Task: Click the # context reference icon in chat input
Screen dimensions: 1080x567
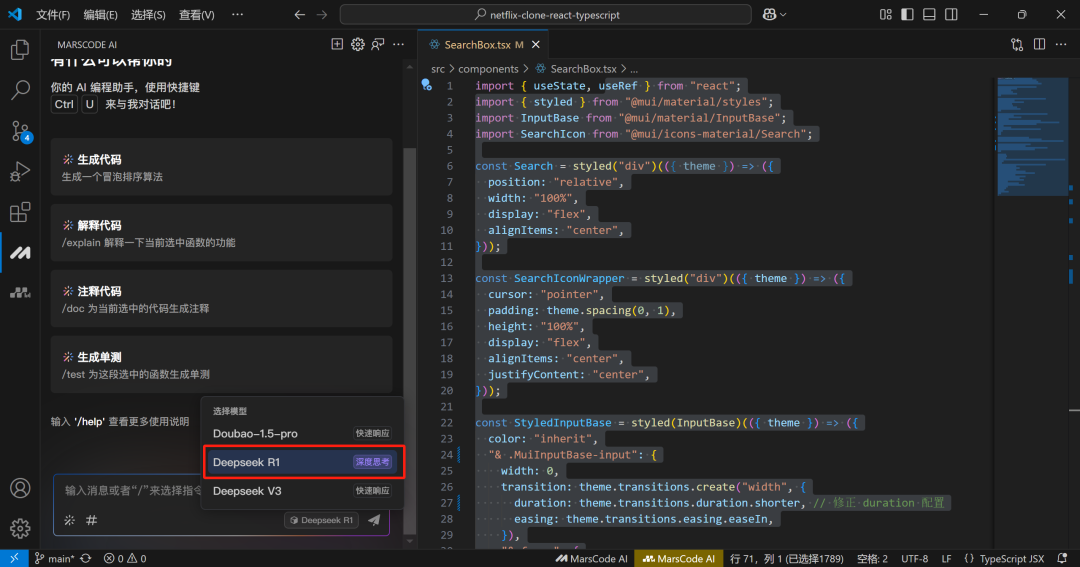Action: pos(91,520)
